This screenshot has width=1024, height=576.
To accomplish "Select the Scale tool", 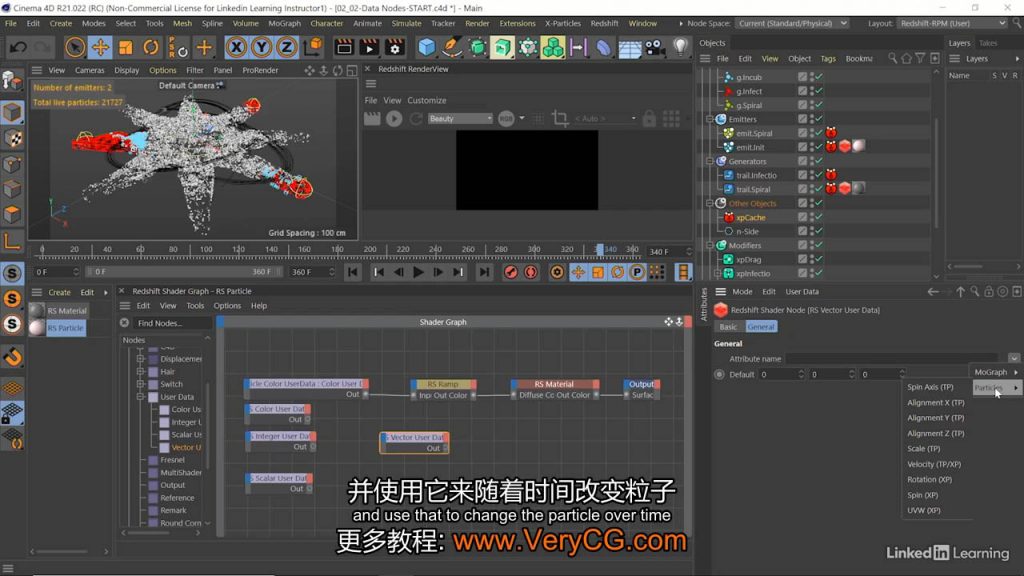I will (x=125, y=47).
